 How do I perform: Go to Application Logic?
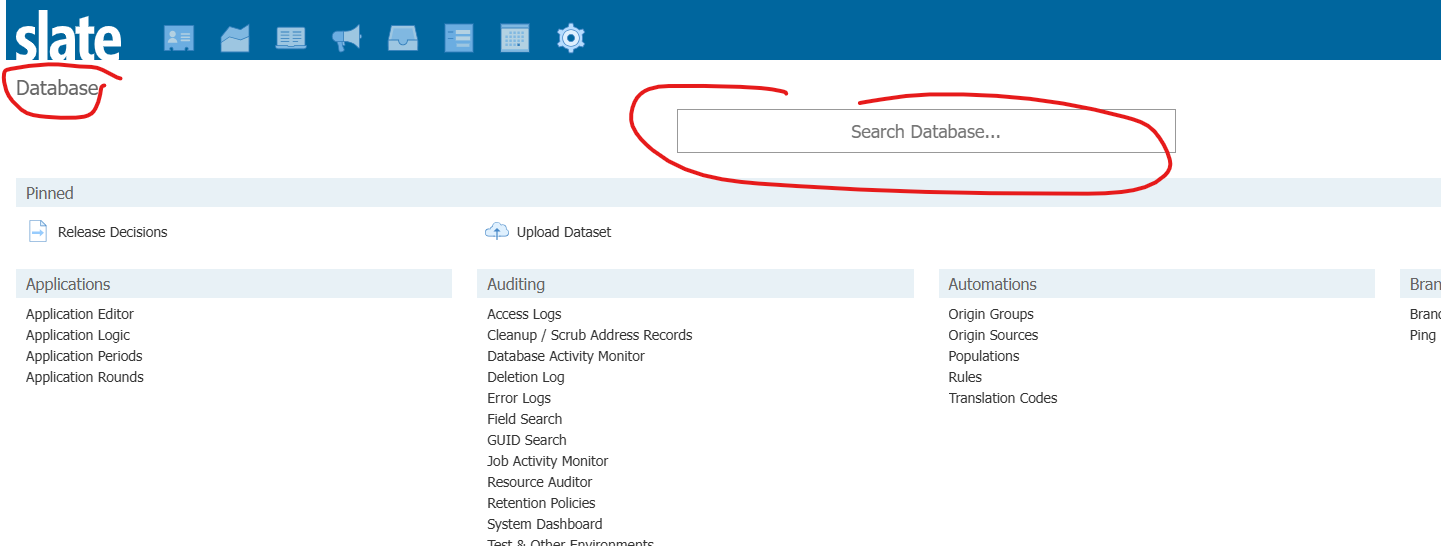78,335
